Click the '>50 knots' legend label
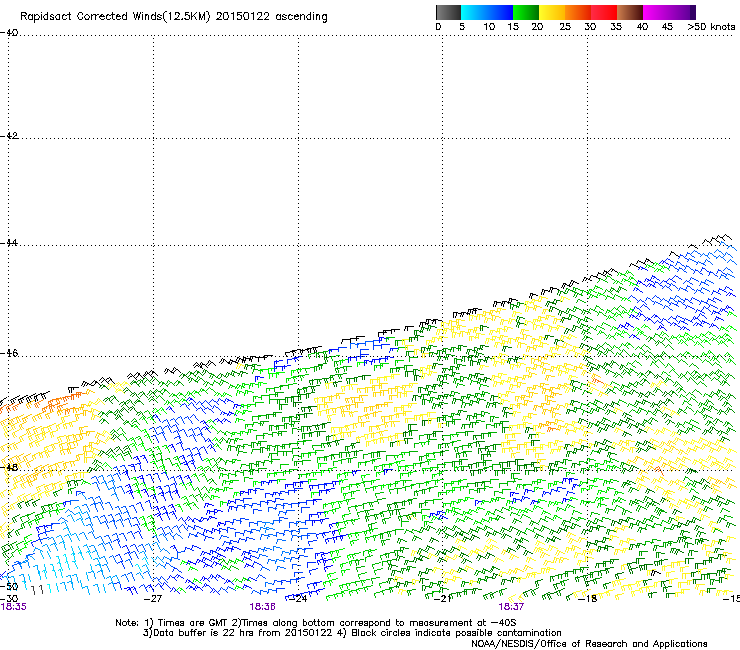The width and height of the screenshot is (740, 650). [711, 27]
